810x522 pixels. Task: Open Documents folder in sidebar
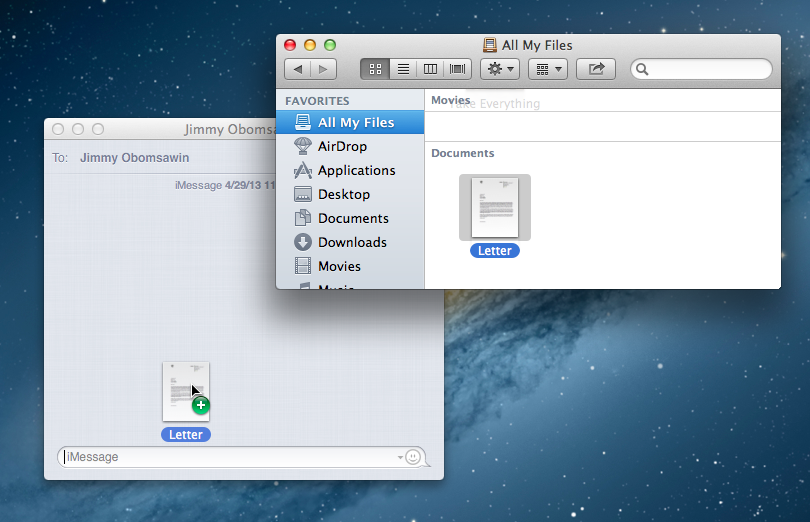(x=350, y=218)
